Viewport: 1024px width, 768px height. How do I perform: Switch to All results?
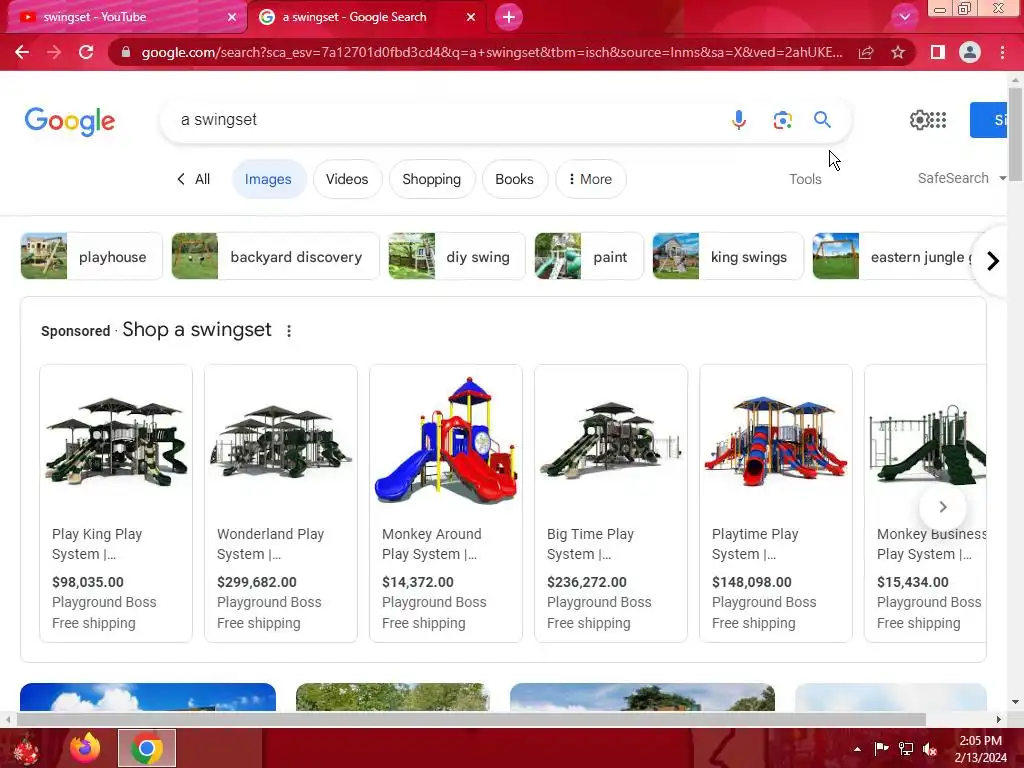tap(193, 179)
